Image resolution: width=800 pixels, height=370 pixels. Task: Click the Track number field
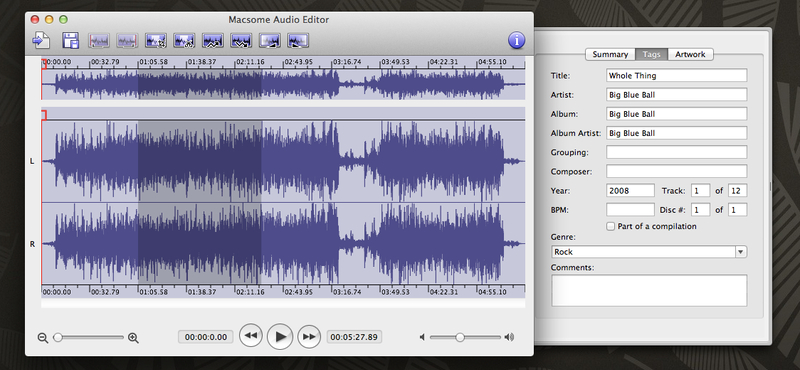pos(700,190)
